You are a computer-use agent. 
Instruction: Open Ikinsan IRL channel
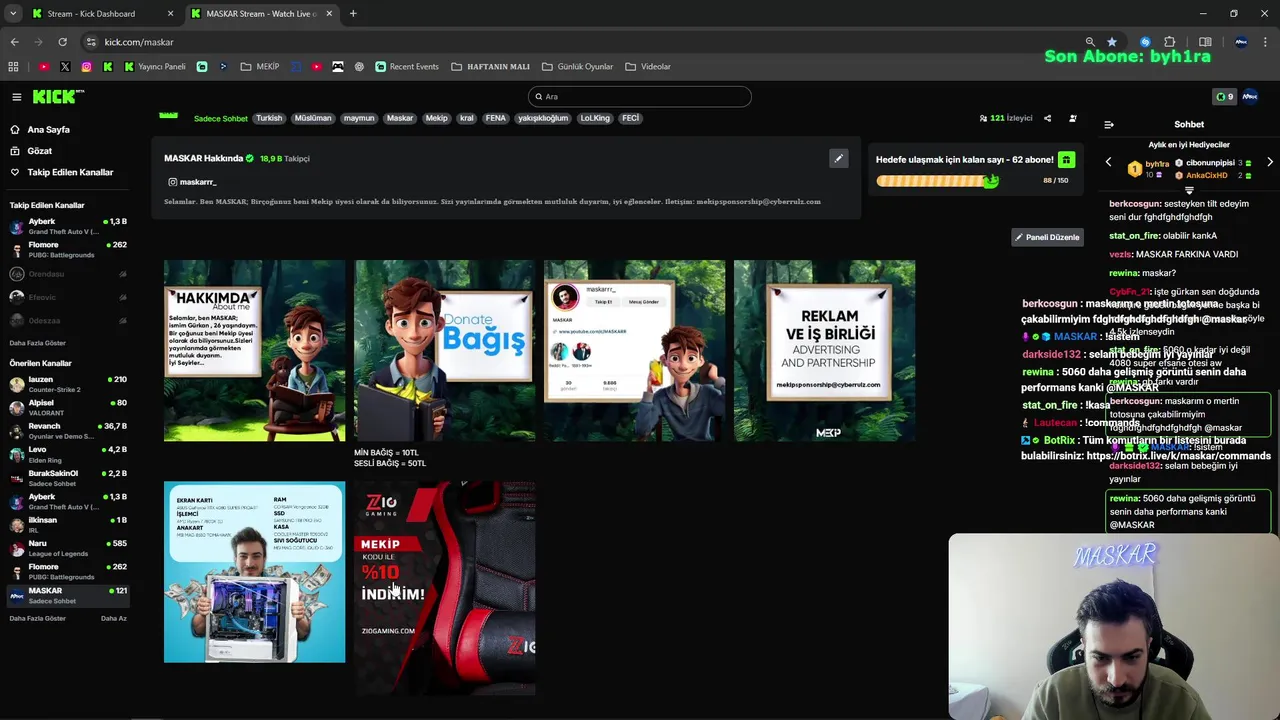[x=66, y=524]
